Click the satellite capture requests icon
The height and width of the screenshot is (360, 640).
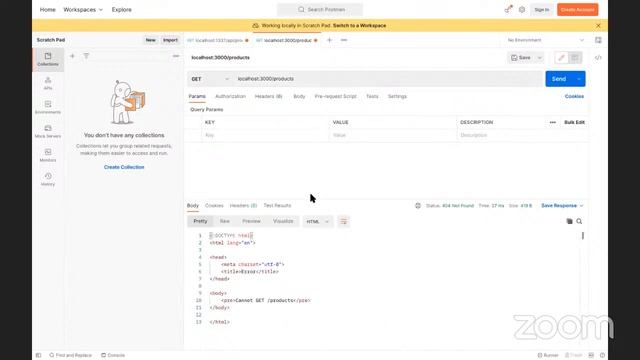[508, 9]
